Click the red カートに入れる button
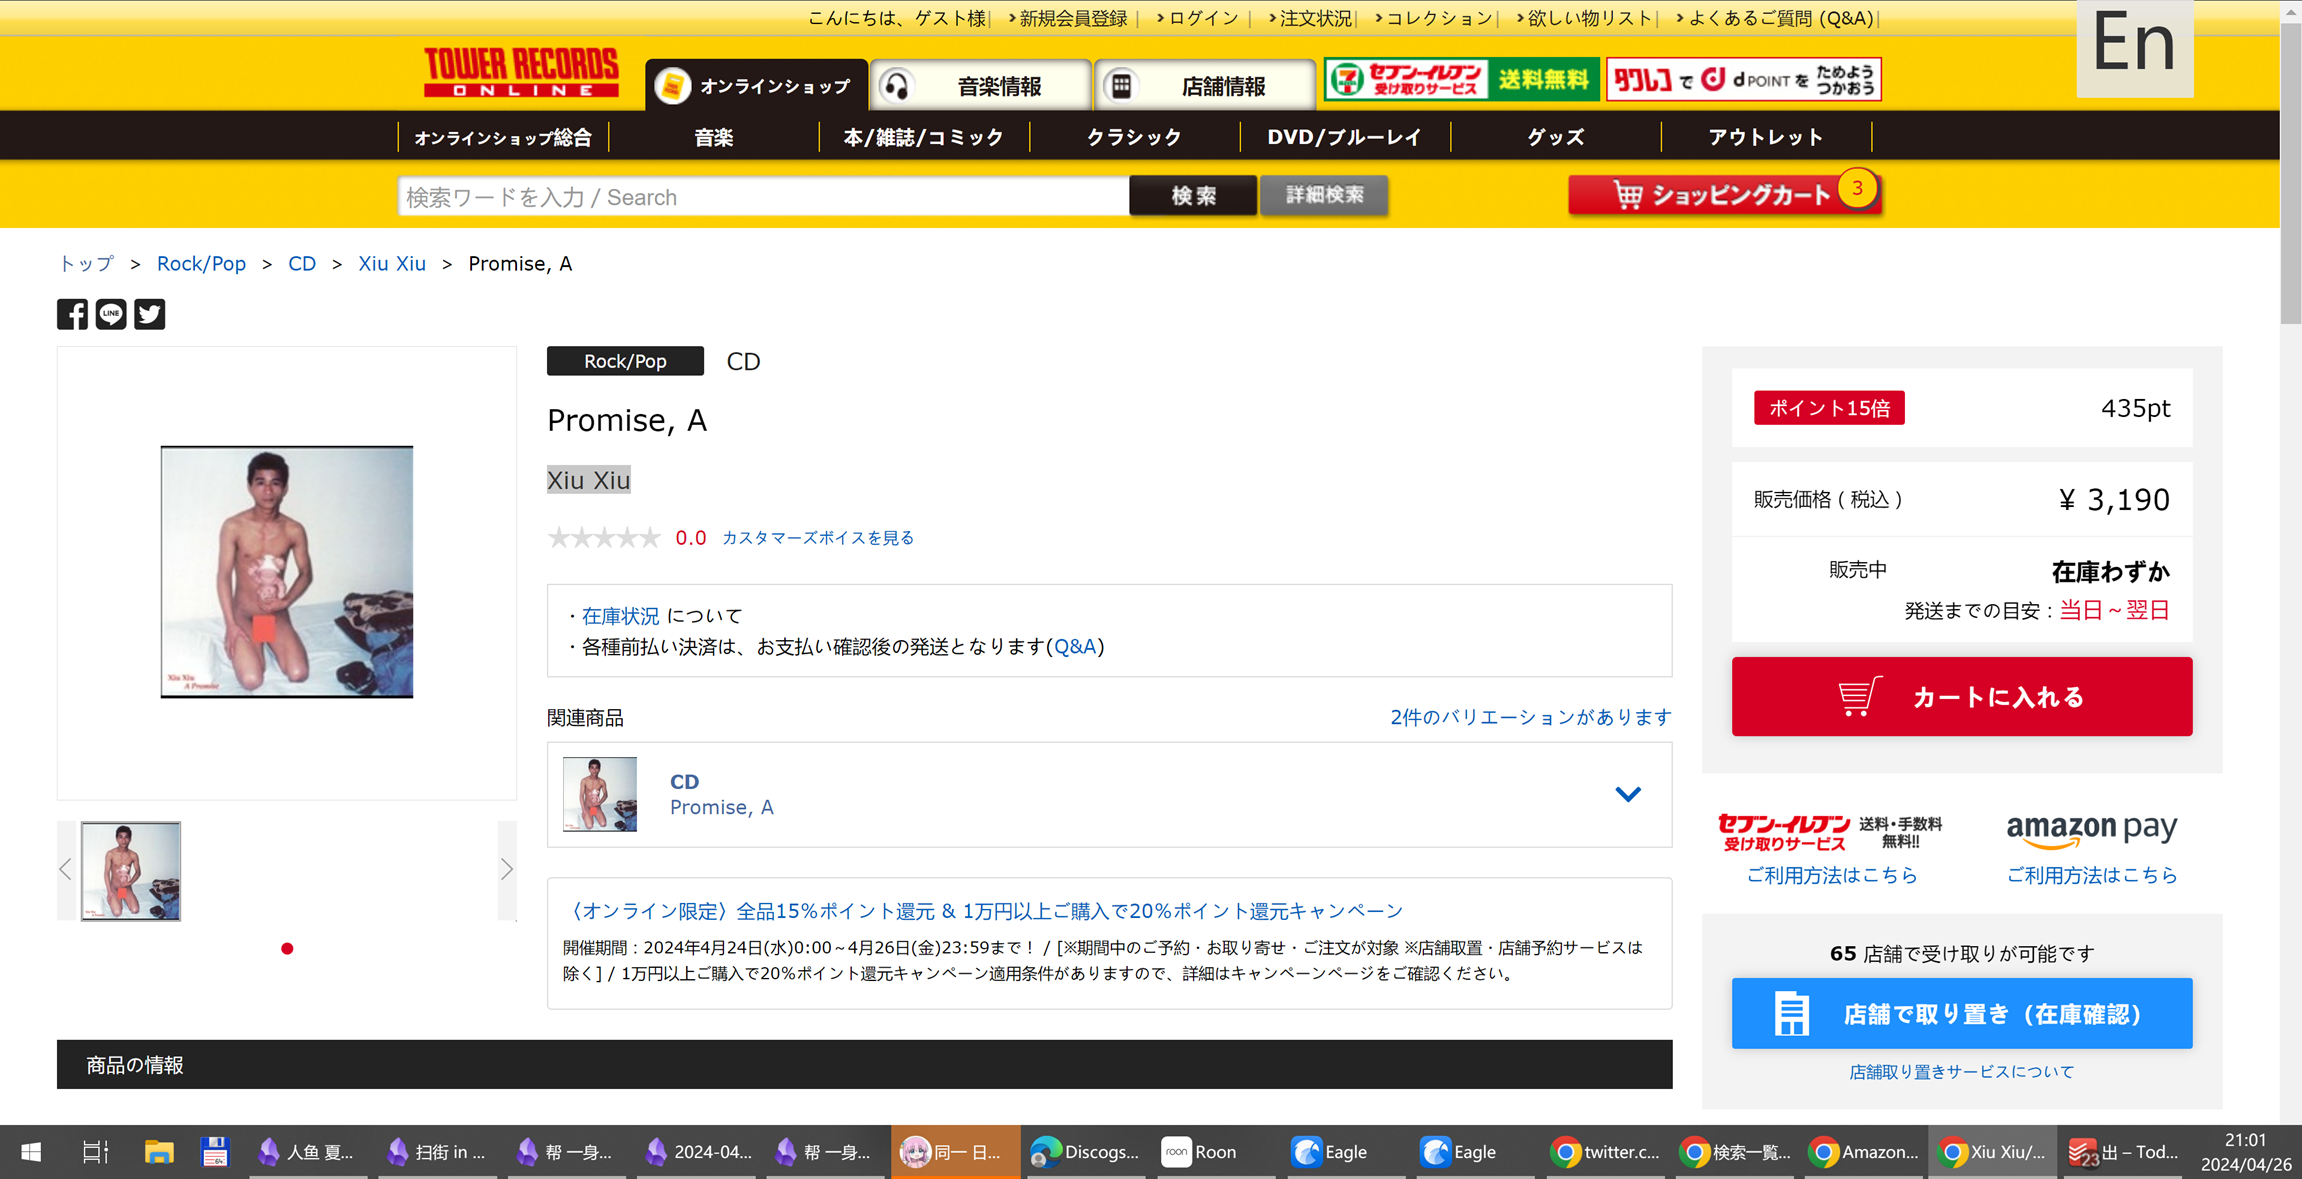Viewport: 2302px width, 1179px height. (x=1961, y=697)
